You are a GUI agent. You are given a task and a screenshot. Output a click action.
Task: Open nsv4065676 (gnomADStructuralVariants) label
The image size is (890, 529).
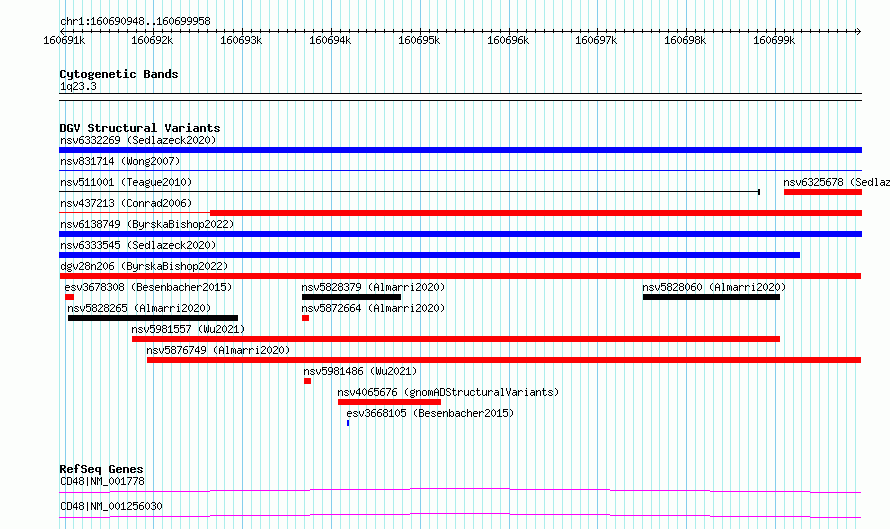(x=448, y=392)
